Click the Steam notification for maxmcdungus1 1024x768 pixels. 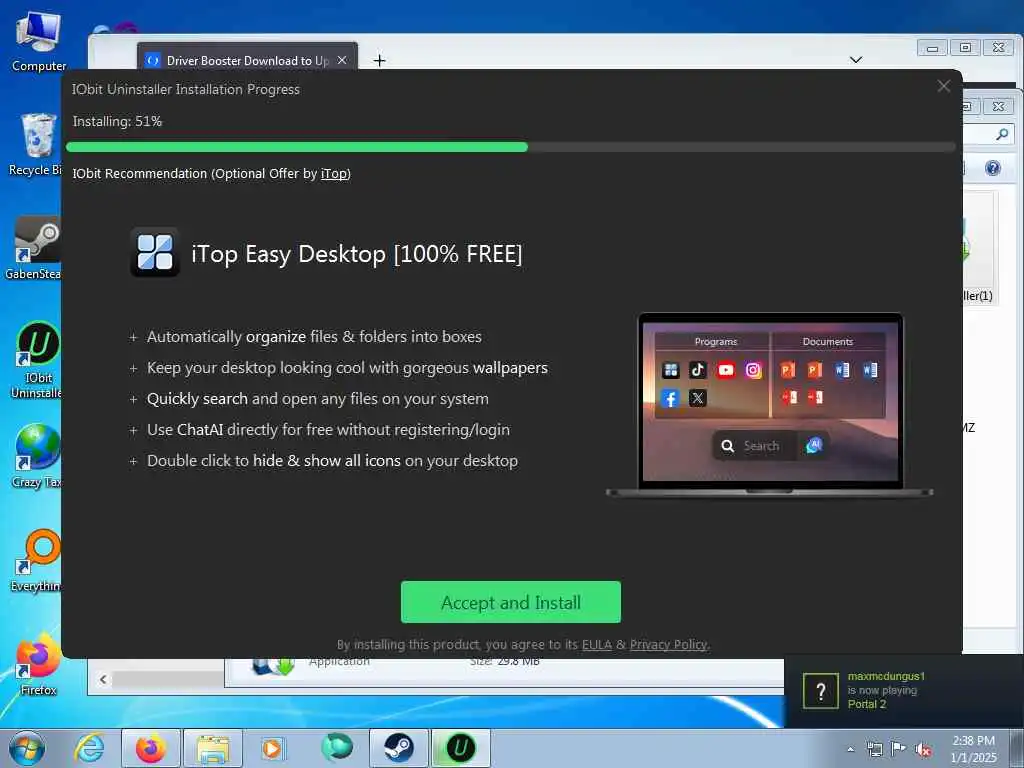[904, 691]
